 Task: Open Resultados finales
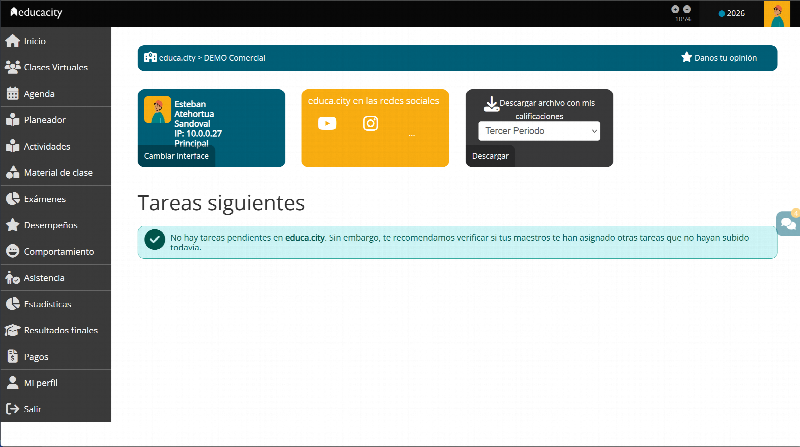[x=55, y=331]
